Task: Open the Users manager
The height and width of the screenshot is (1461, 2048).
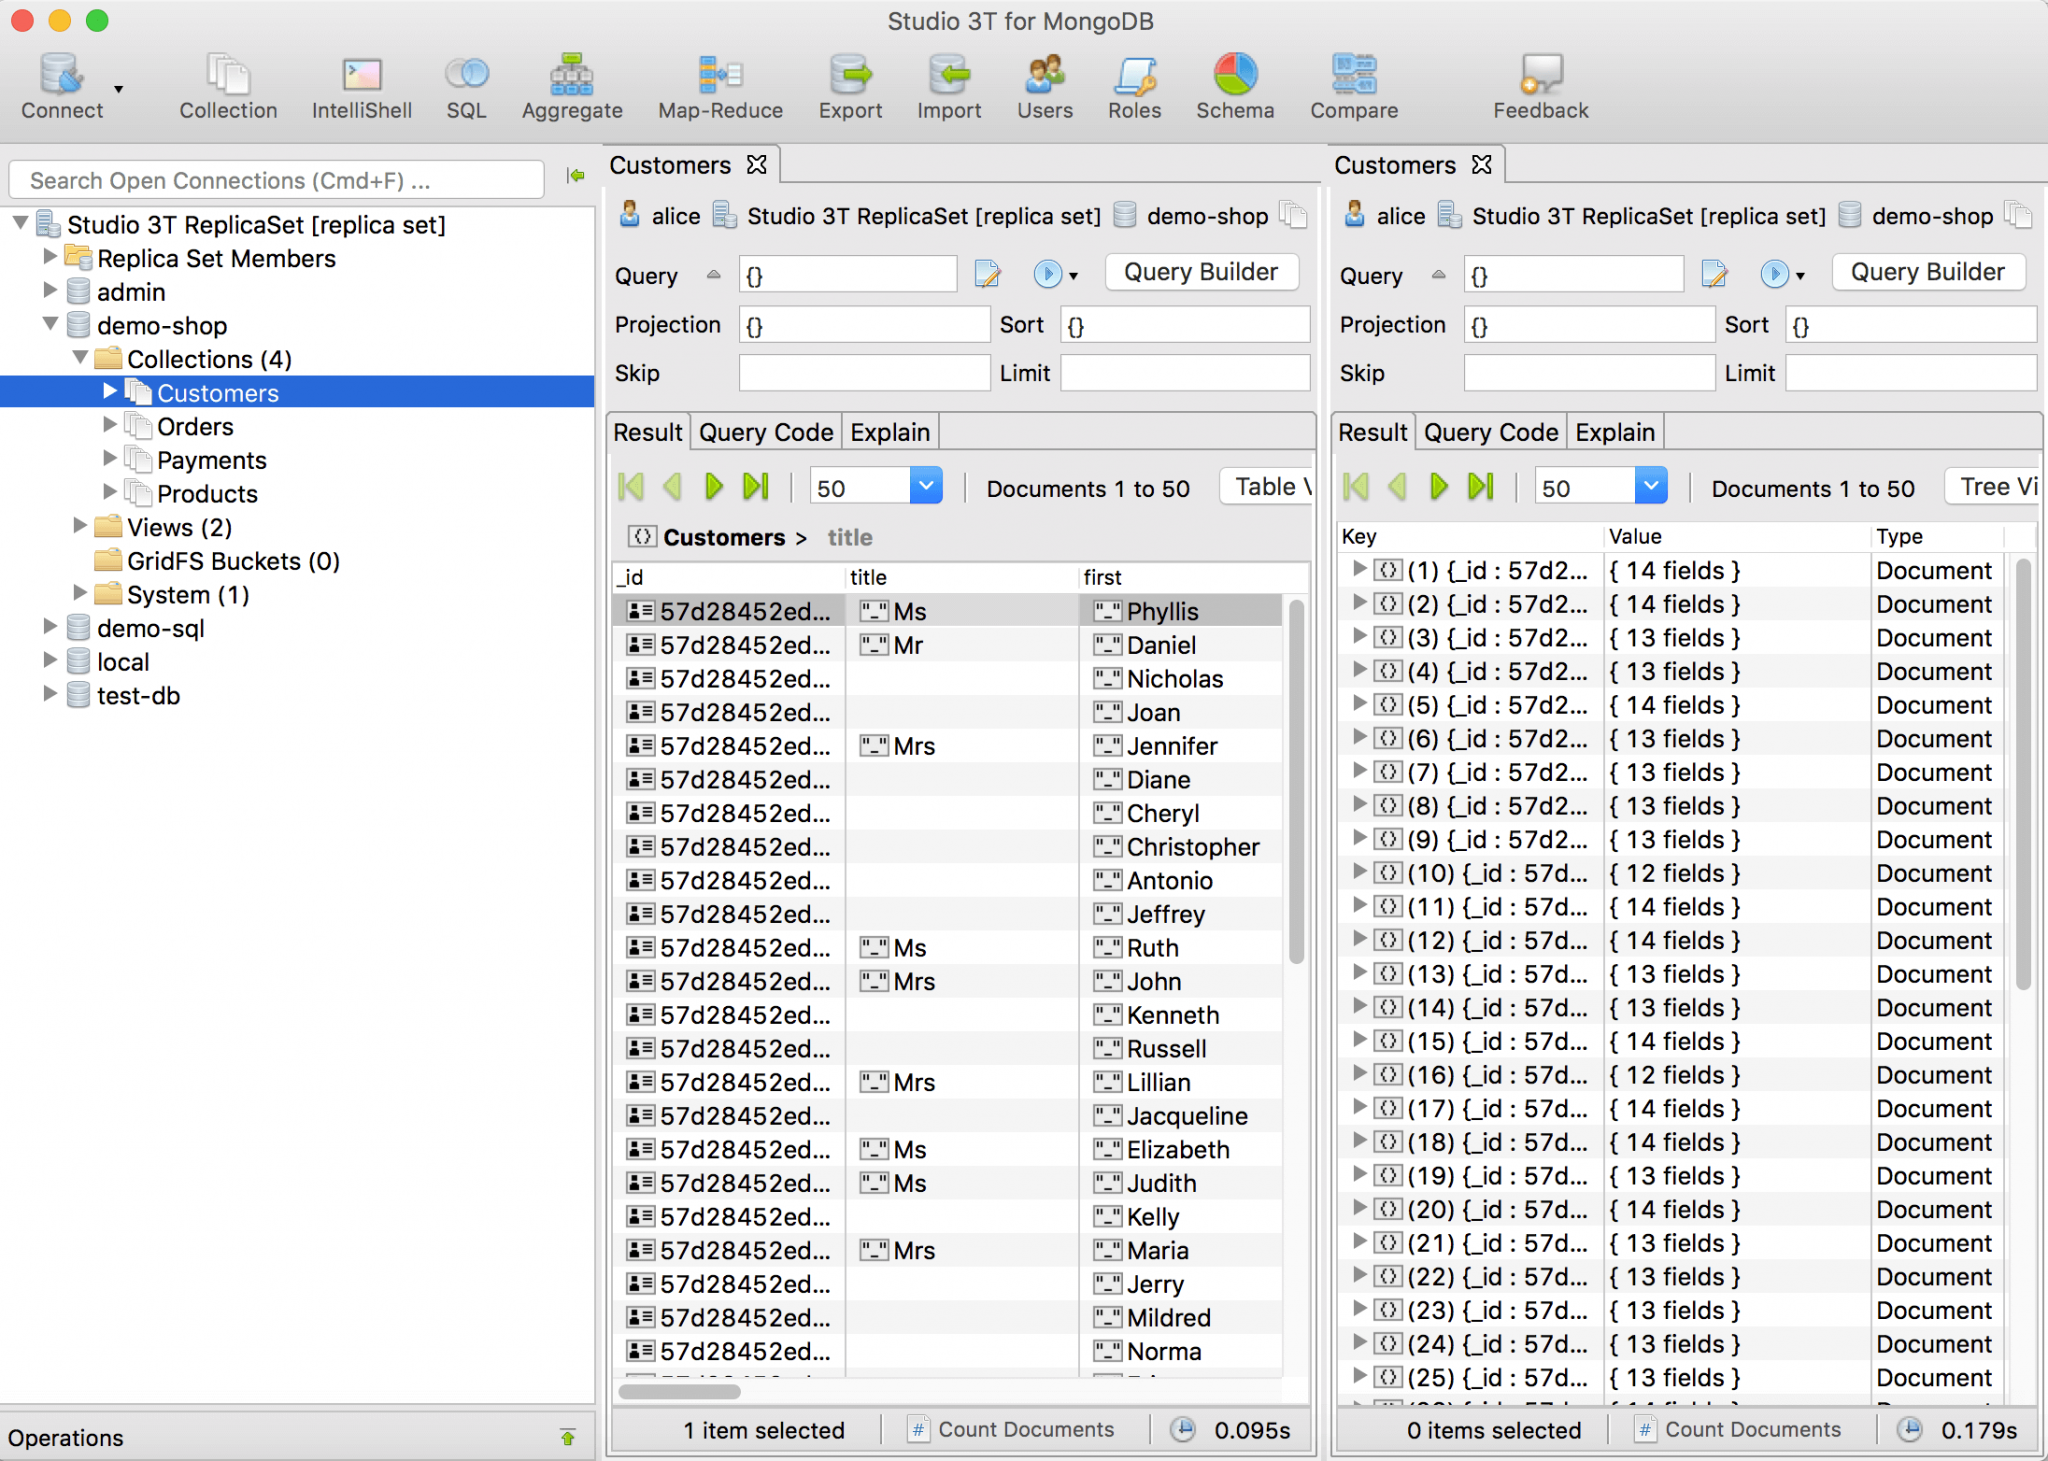Action: pos(1043,85)
